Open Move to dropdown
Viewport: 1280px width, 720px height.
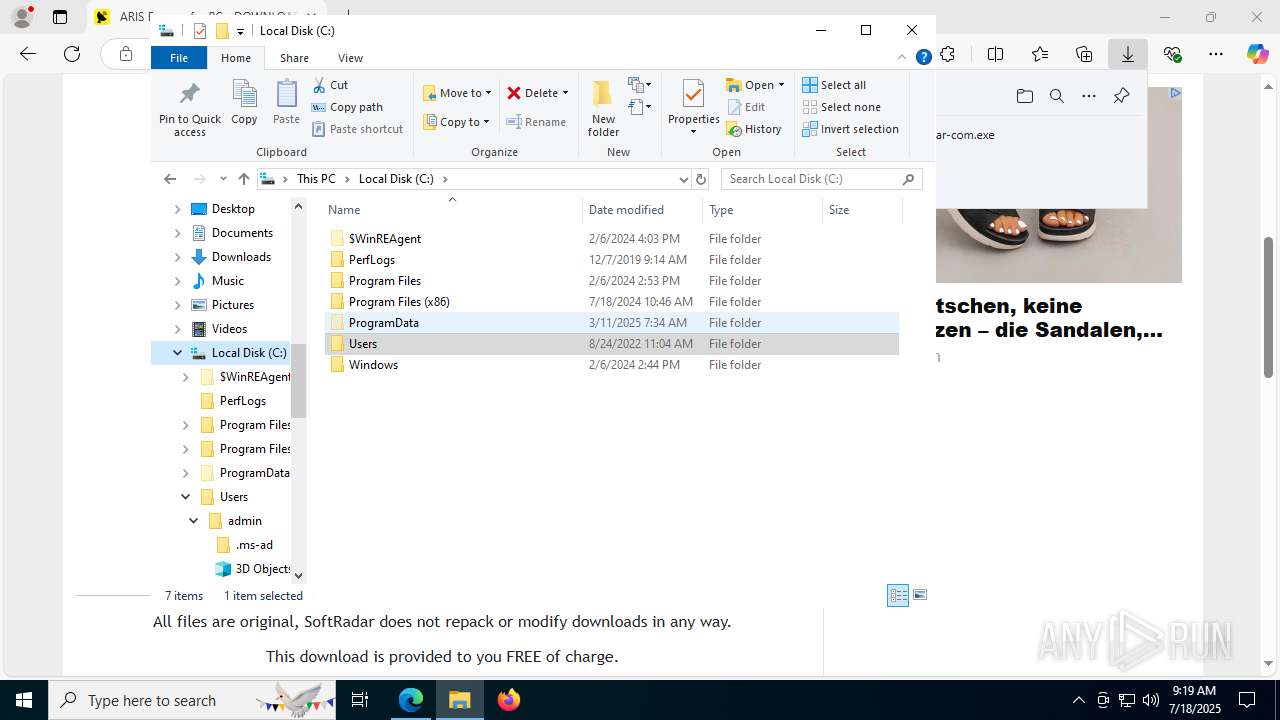click(x=457, y=93)
